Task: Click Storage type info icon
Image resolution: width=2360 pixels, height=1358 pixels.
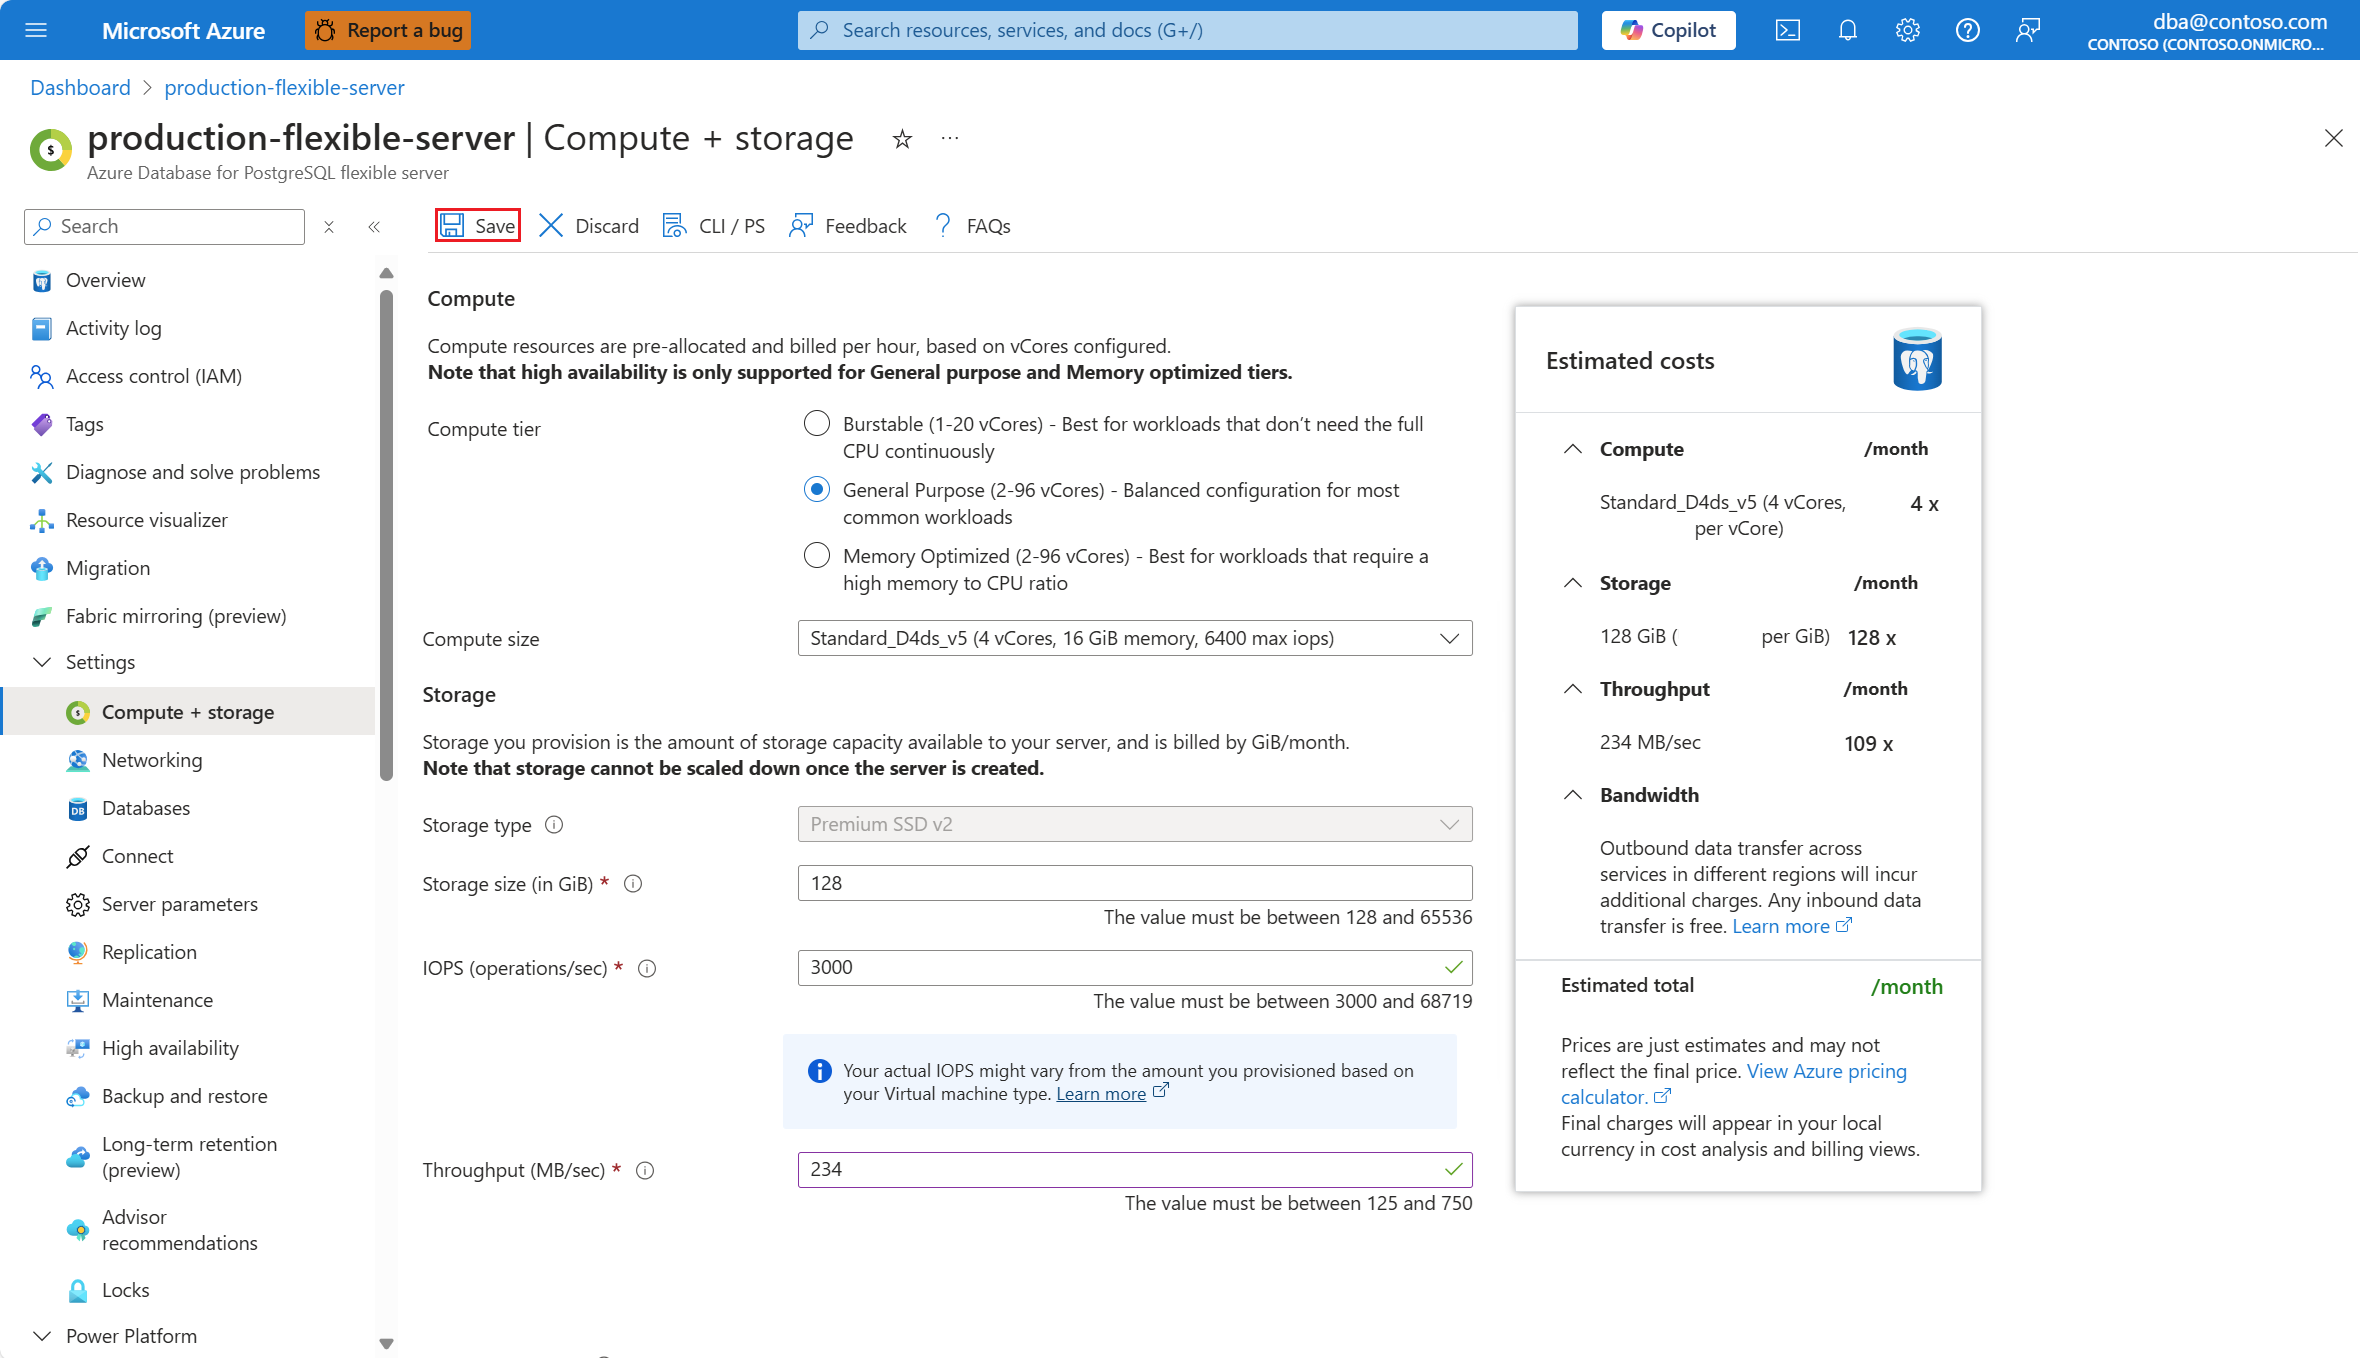Action: point(554,825)
